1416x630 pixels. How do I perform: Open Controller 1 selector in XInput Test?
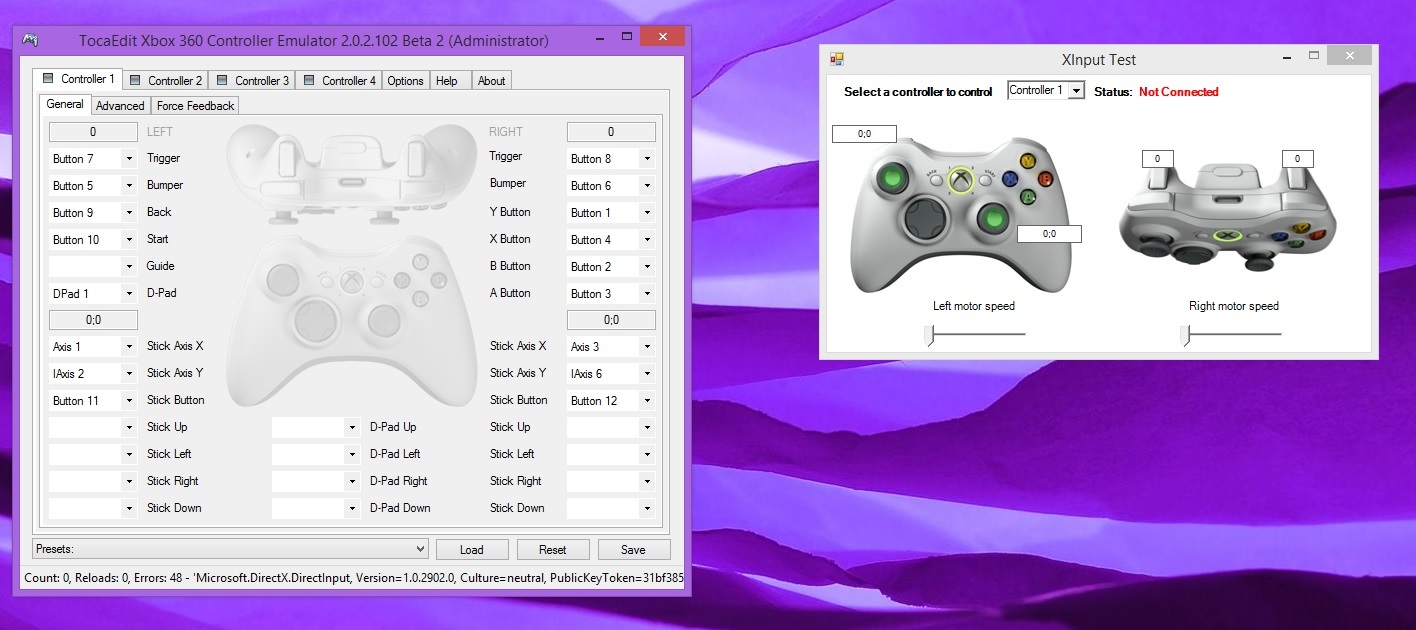click(x=1046, y=90)
